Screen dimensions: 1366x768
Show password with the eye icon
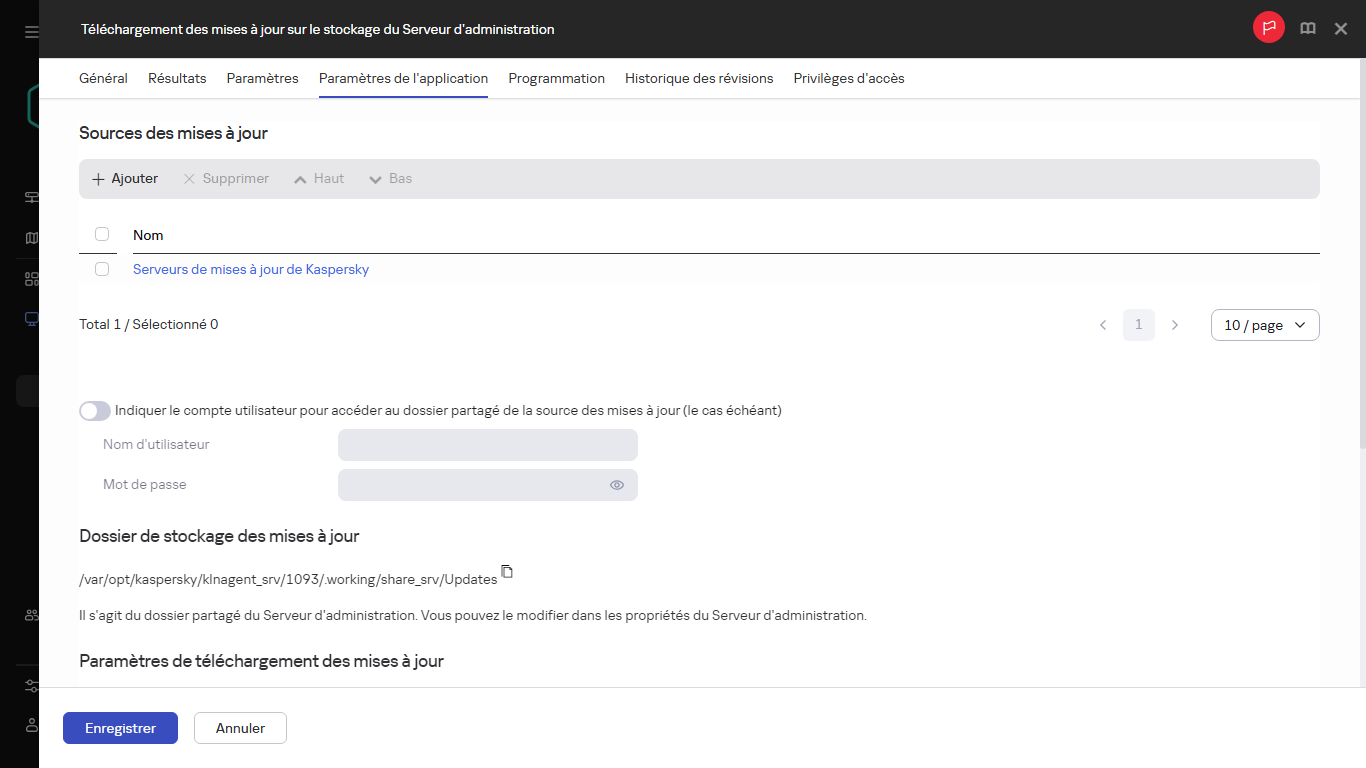tap(617, 485)
